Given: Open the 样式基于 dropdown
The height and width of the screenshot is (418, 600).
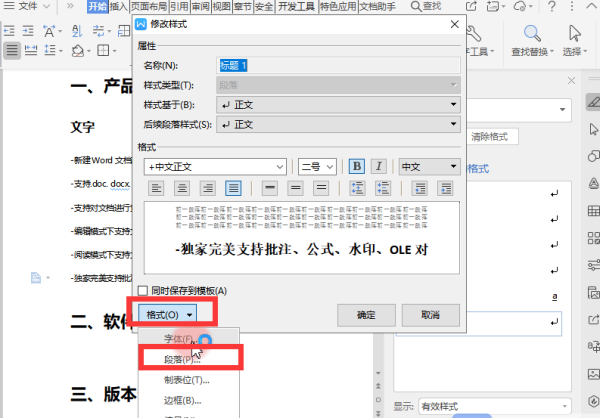Looking at the screenshot, I should click(x=338, y=104).
